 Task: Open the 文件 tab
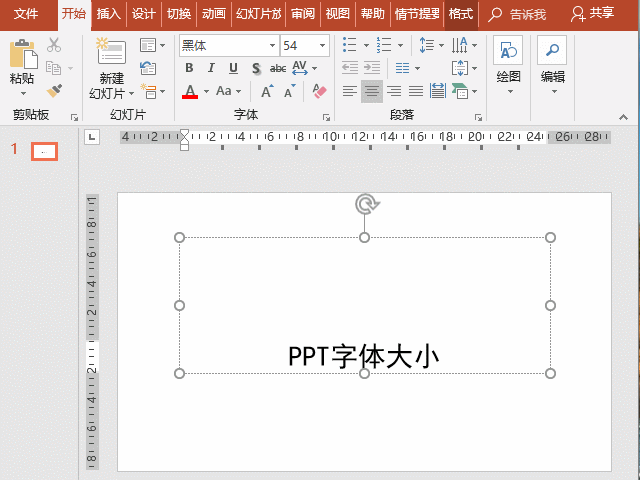(x=26, y=14)
